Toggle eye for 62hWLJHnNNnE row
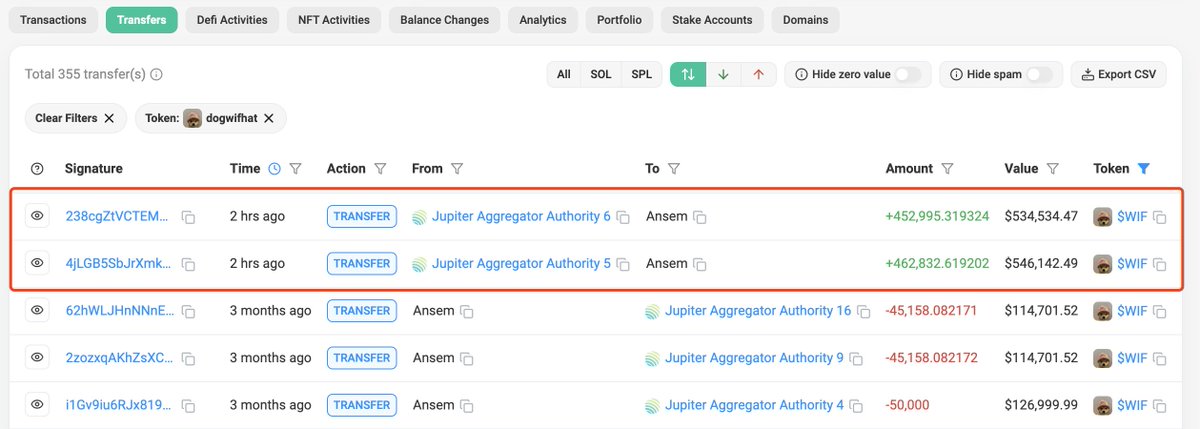 point(38,310)
